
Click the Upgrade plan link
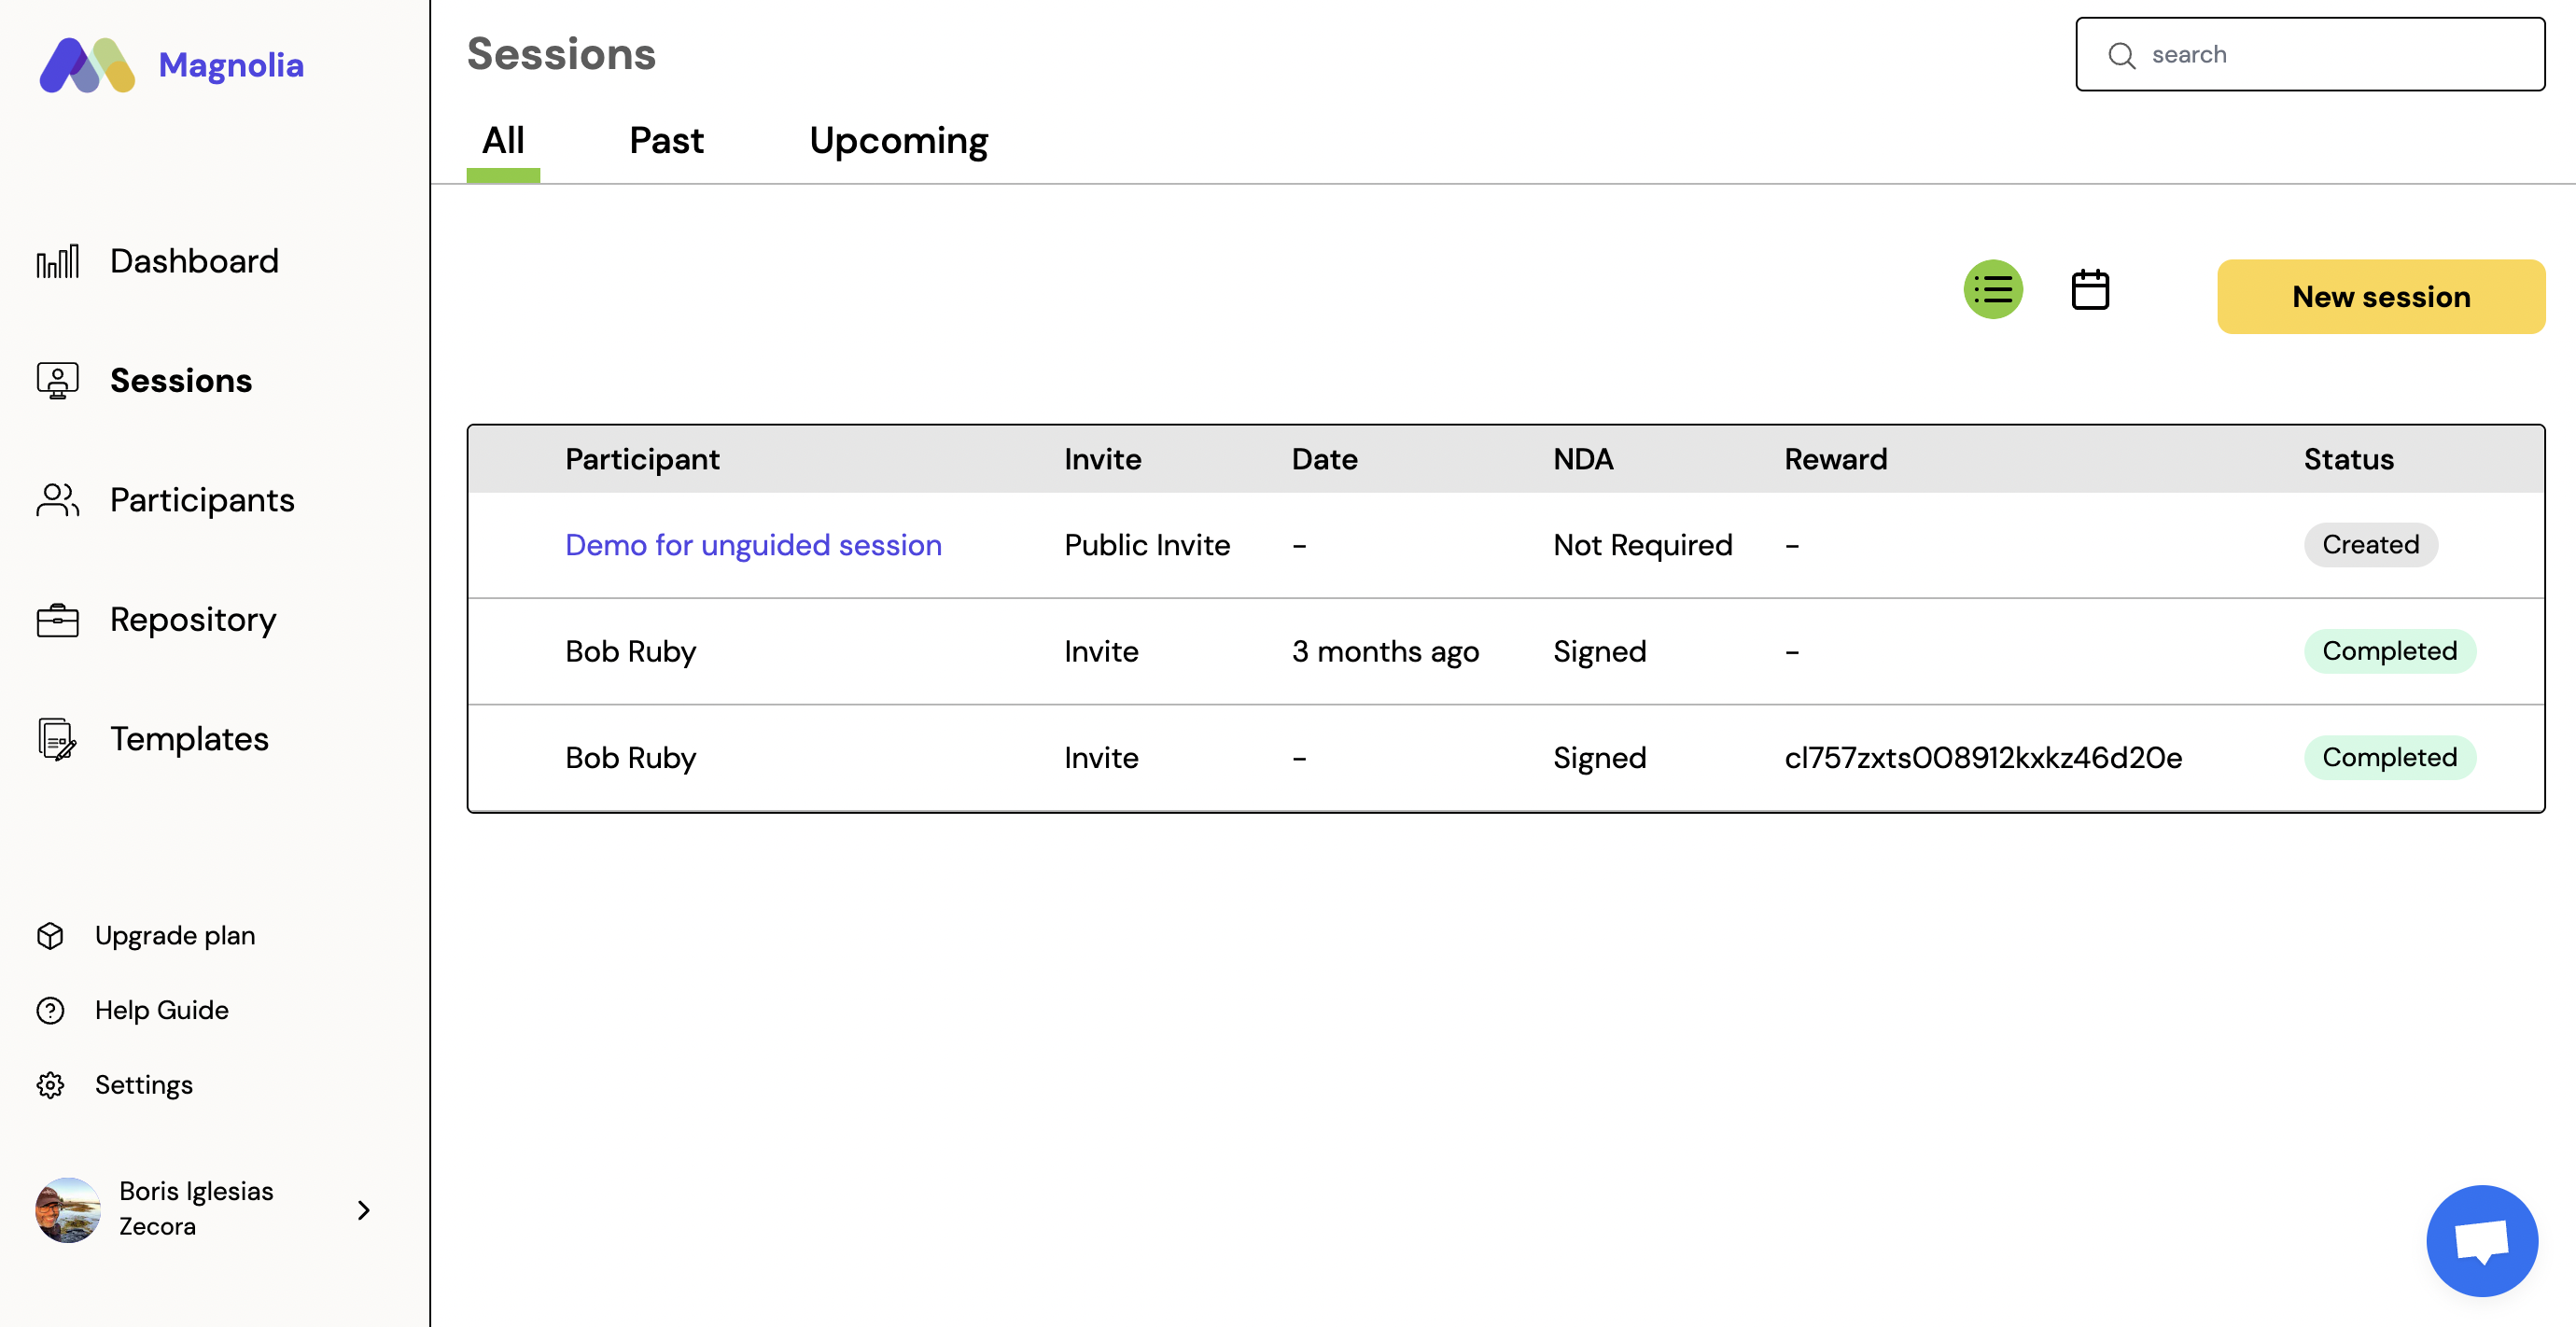coord(174,935)
